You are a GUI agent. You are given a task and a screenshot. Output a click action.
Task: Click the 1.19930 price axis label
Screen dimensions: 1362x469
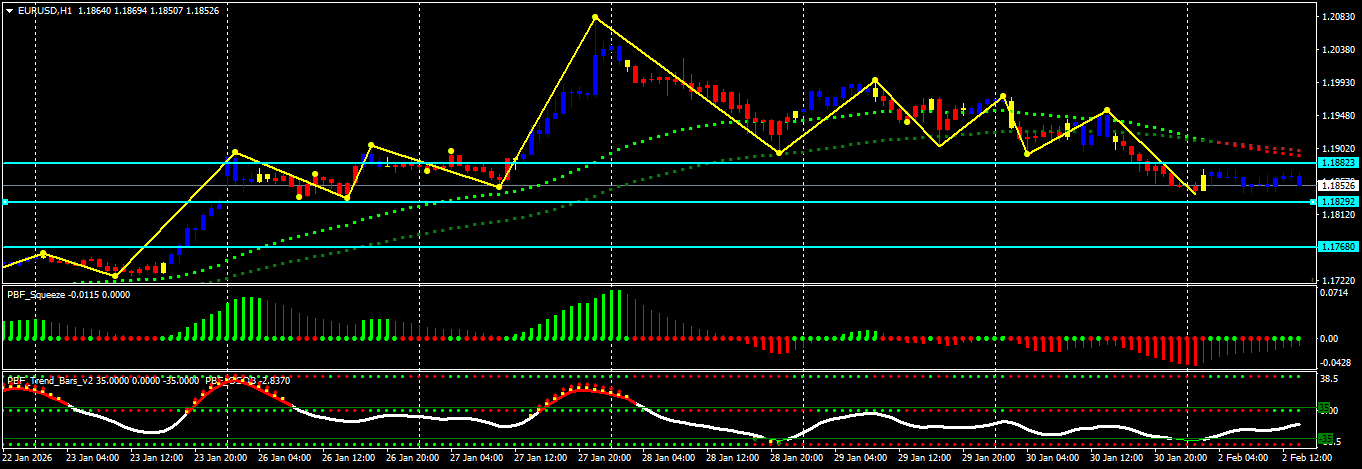(x=1337, y=83)
